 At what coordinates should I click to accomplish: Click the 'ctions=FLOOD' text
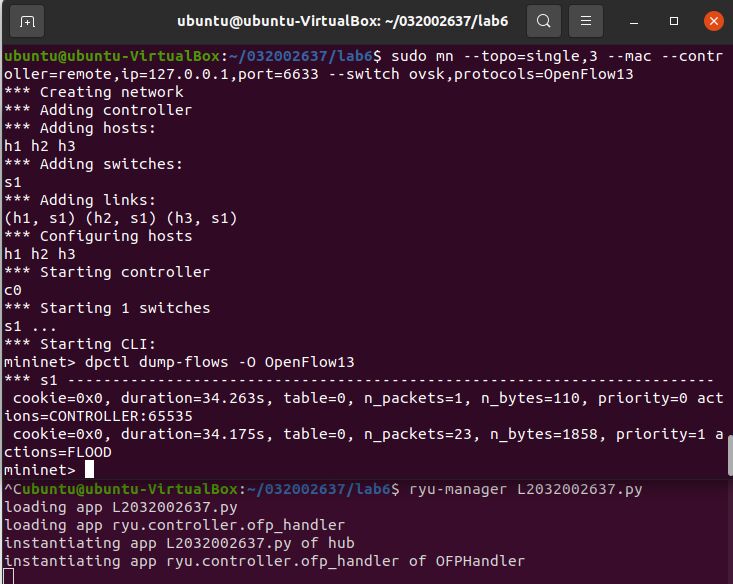tap(57, 452)
